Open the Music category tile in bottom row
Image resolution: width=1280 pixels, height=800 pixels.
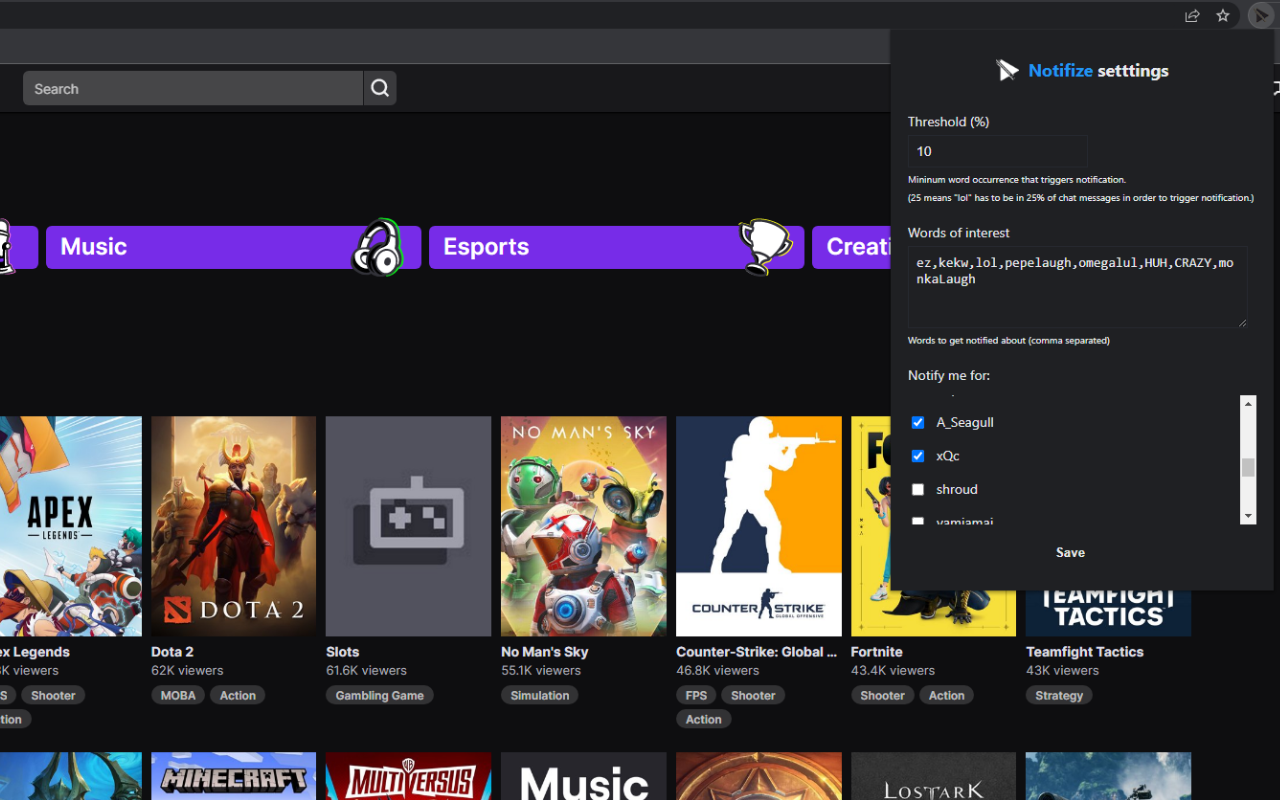click(x=583, y=776)
